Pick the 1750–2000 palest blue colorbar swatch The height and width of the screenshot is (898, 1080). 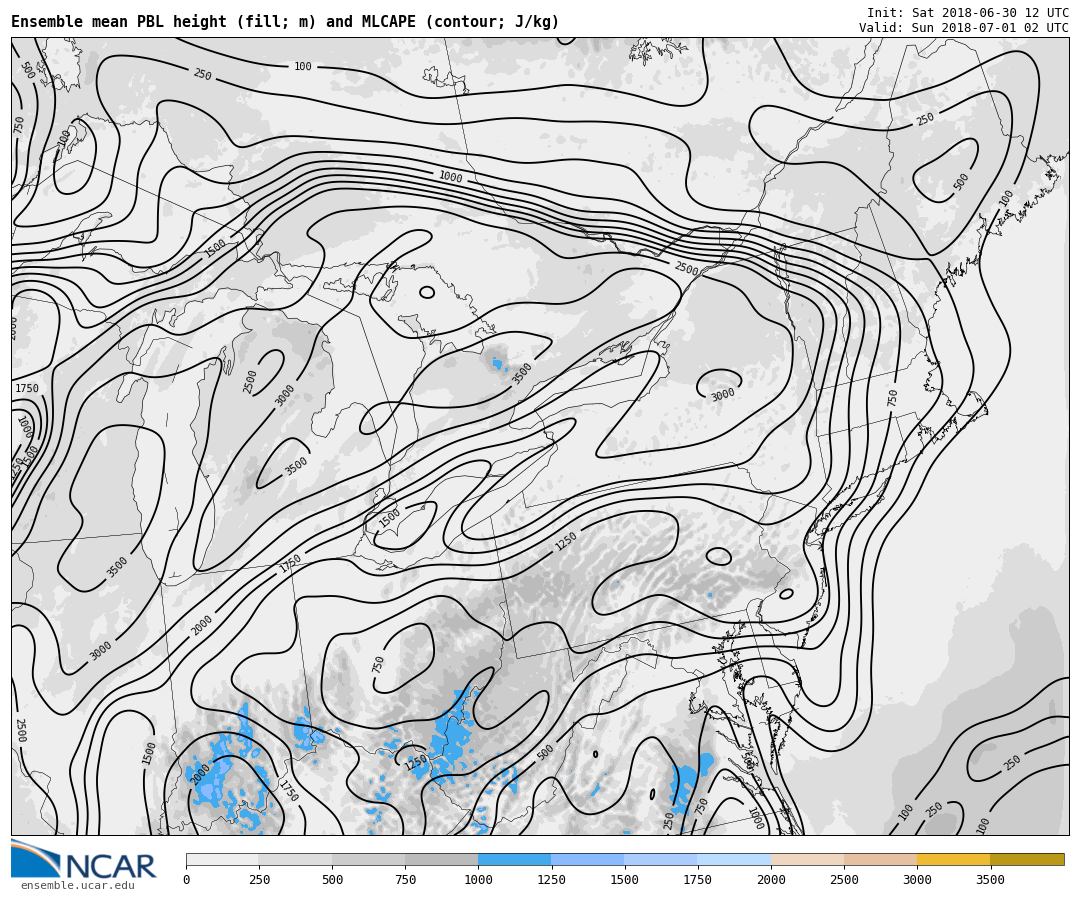(x=734, y=859)
